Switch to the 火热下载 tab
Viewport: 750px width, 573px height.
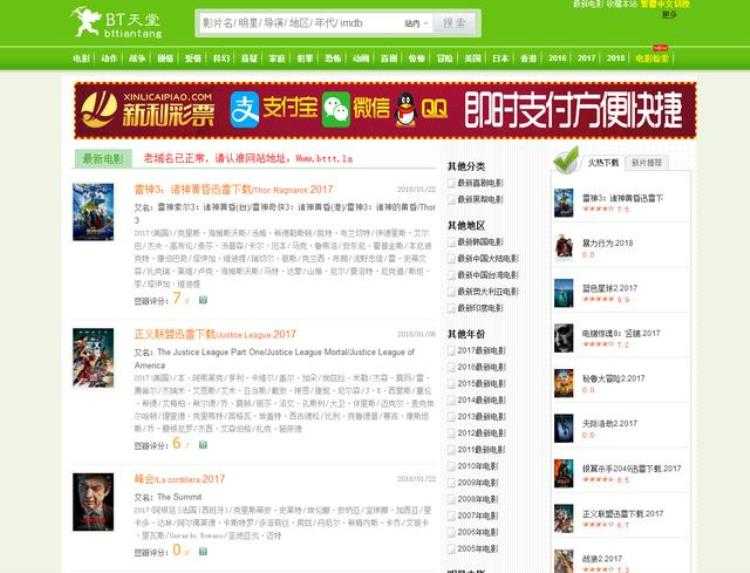(604, 161)
